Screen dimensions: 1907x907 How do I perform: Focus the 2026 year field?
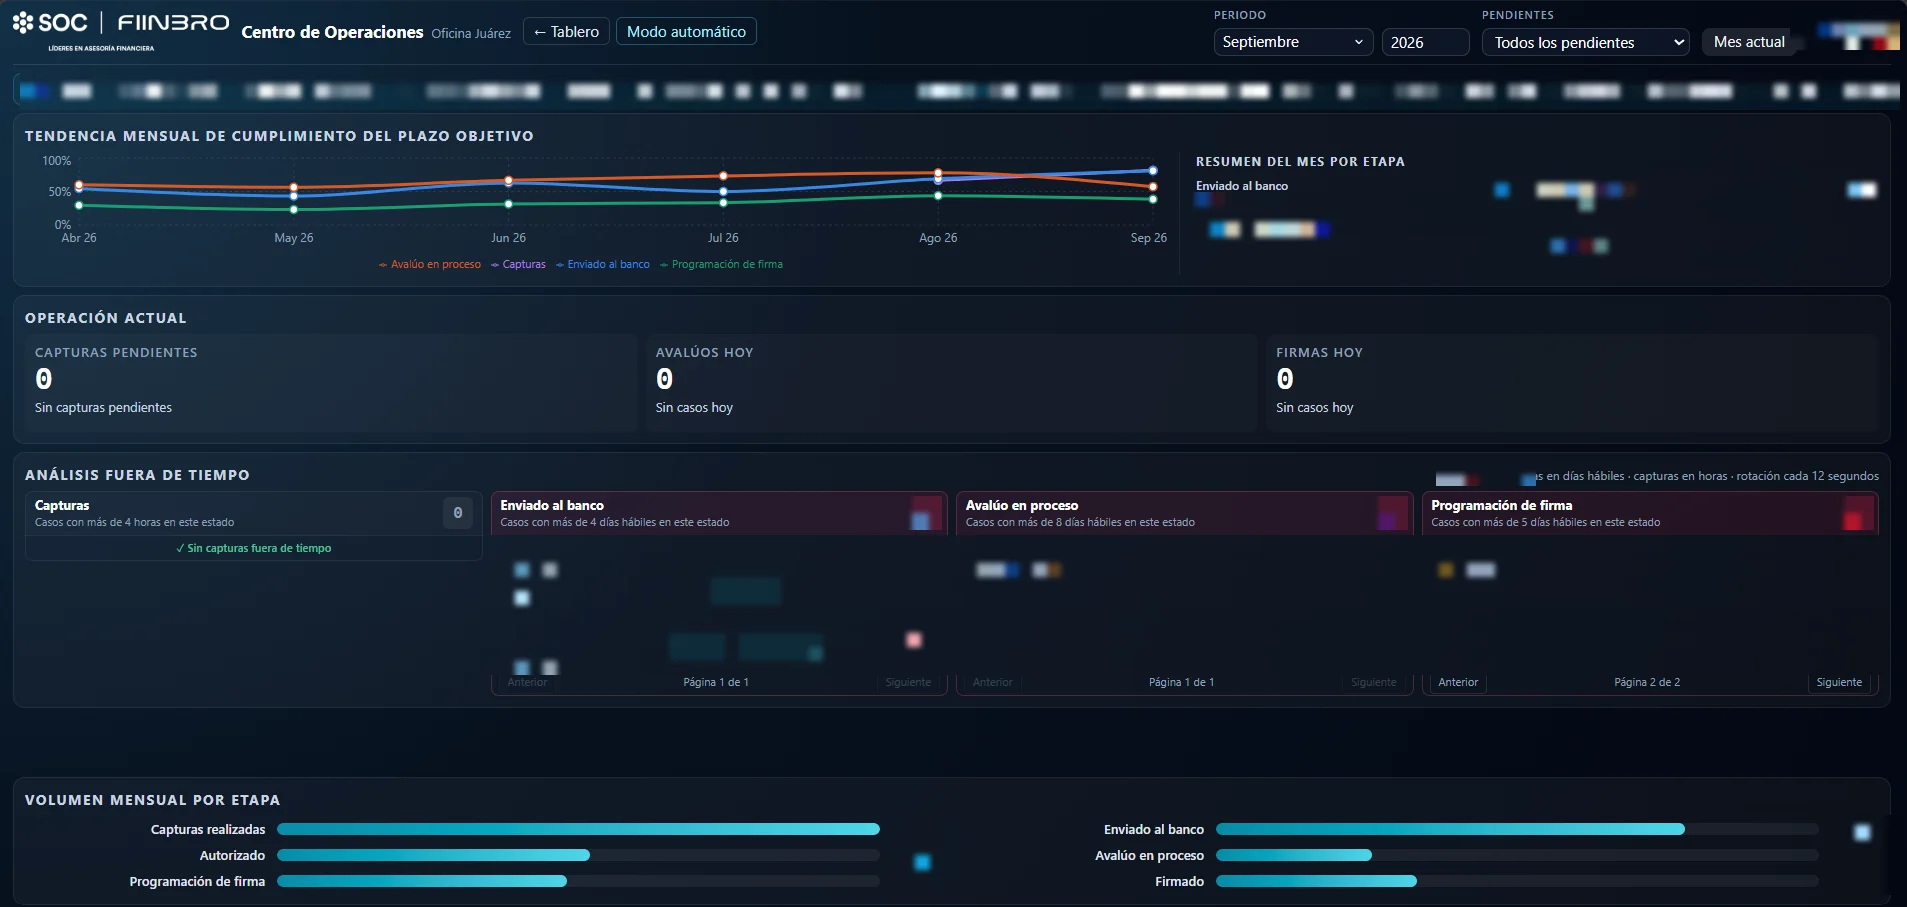pyautogui.click(x=1425, y=42)
